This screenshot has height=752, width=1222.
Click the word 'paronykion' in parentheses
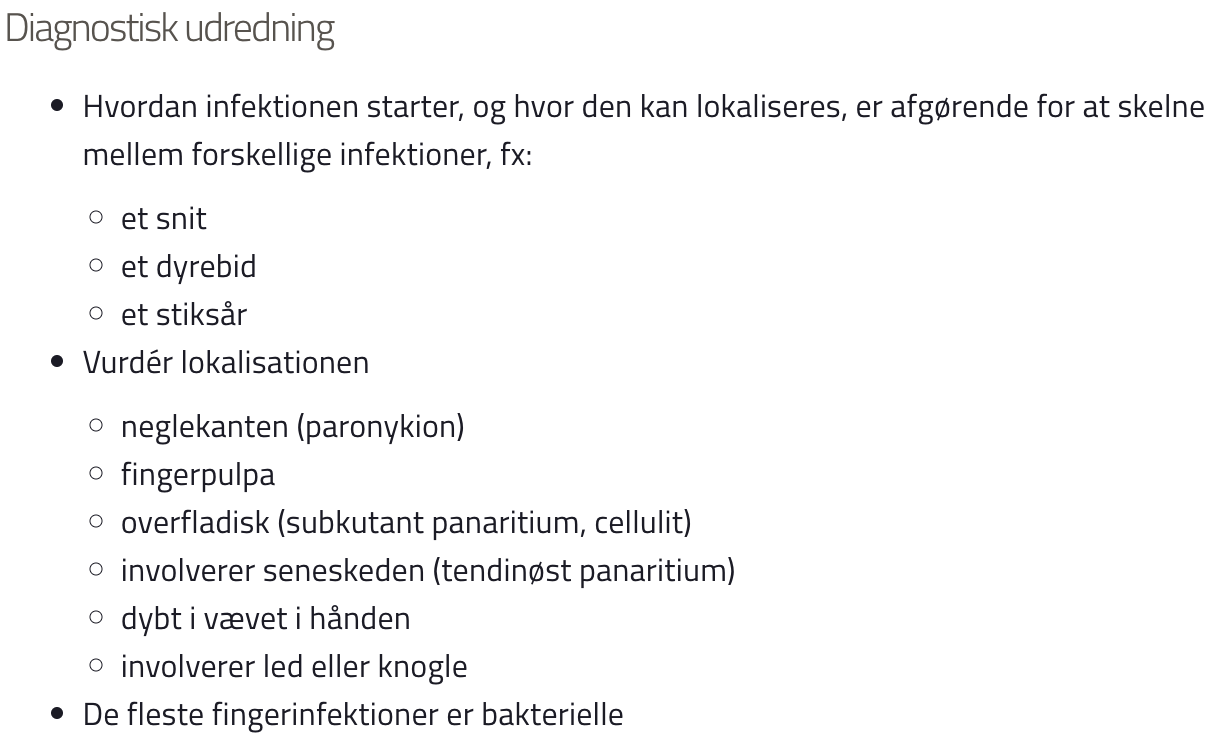tap(379, 427)
